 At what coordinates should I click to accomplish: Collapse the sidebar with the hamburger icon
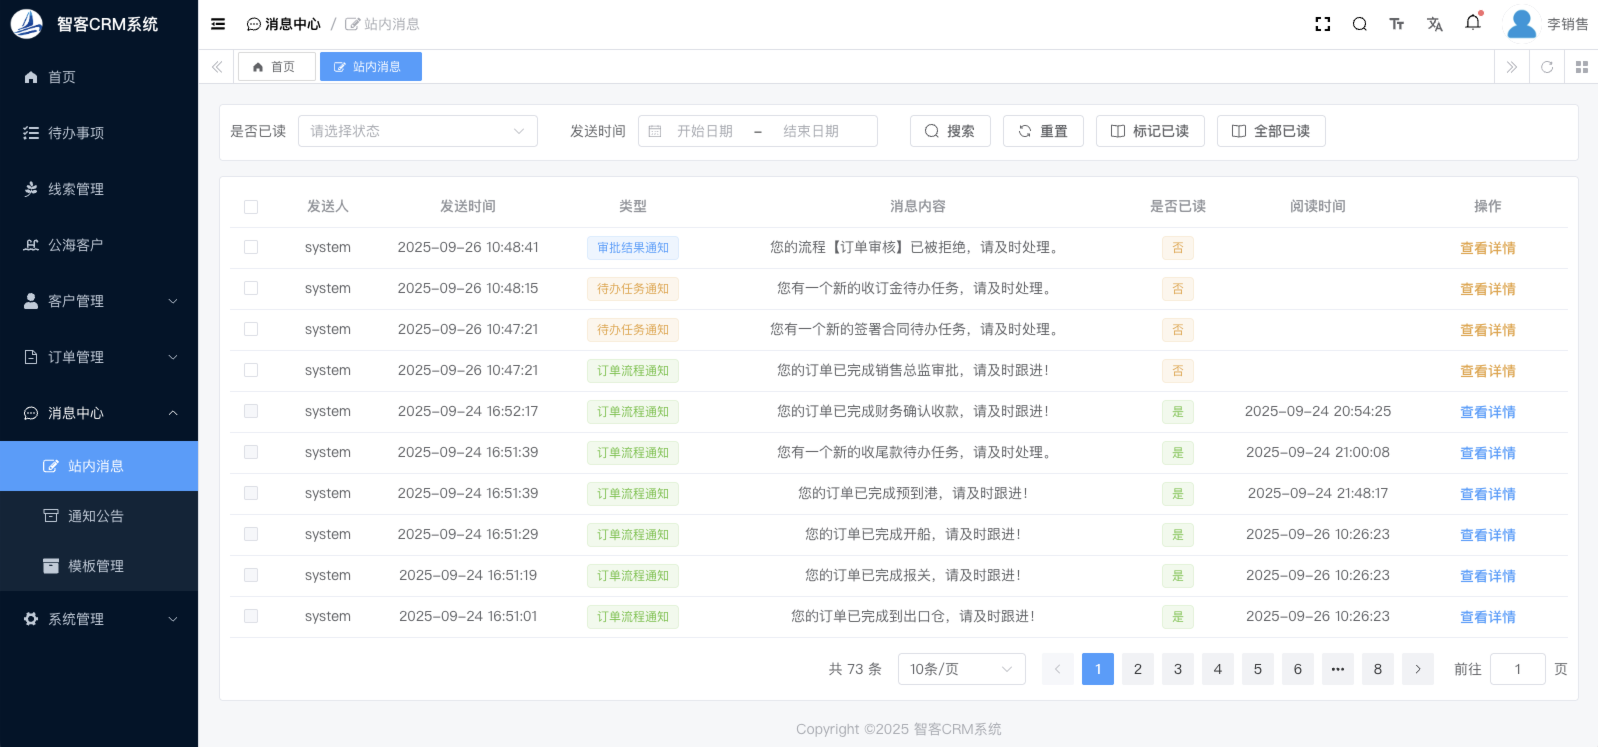[218, 24]
